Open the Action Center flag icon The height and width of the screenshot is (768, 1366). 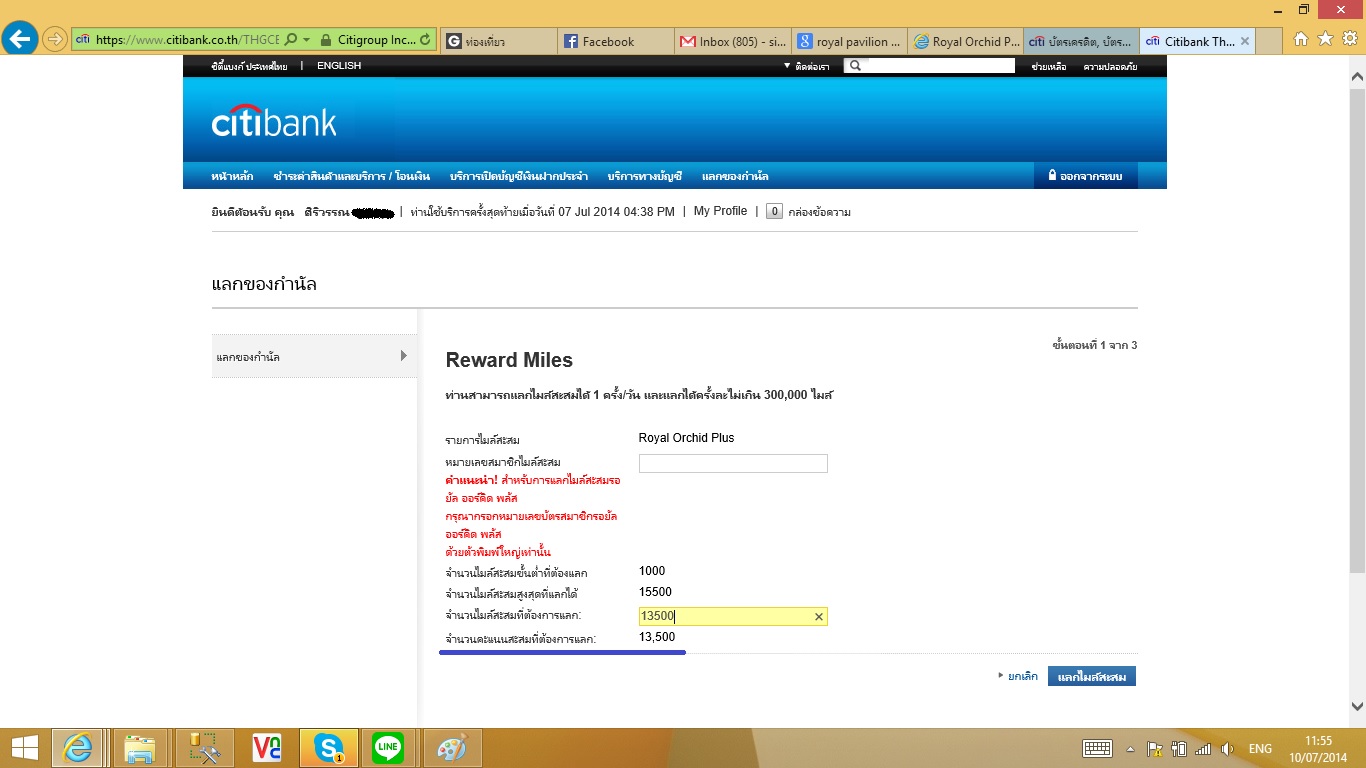click(x=1154, y=749)
